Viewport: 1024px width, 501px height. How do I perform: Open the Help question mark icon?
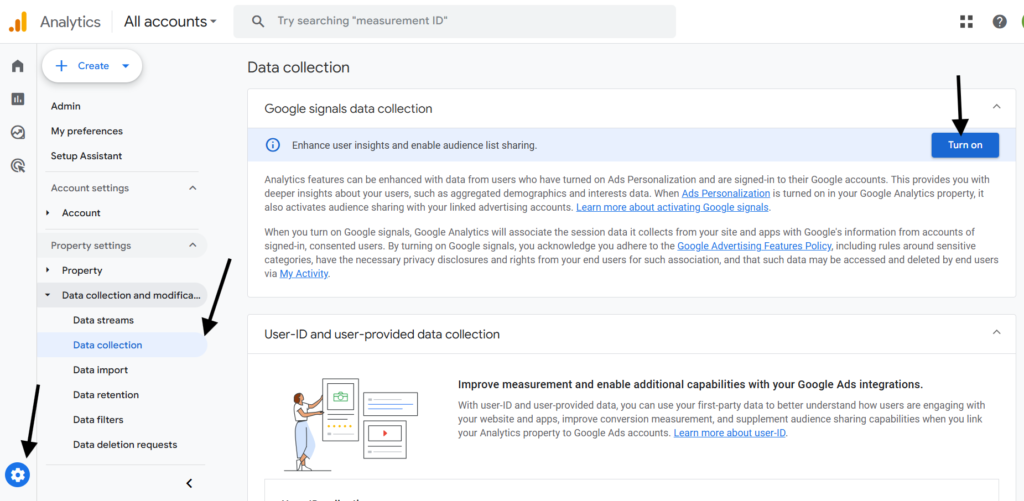pyautogui.click(x=999, y=22)
